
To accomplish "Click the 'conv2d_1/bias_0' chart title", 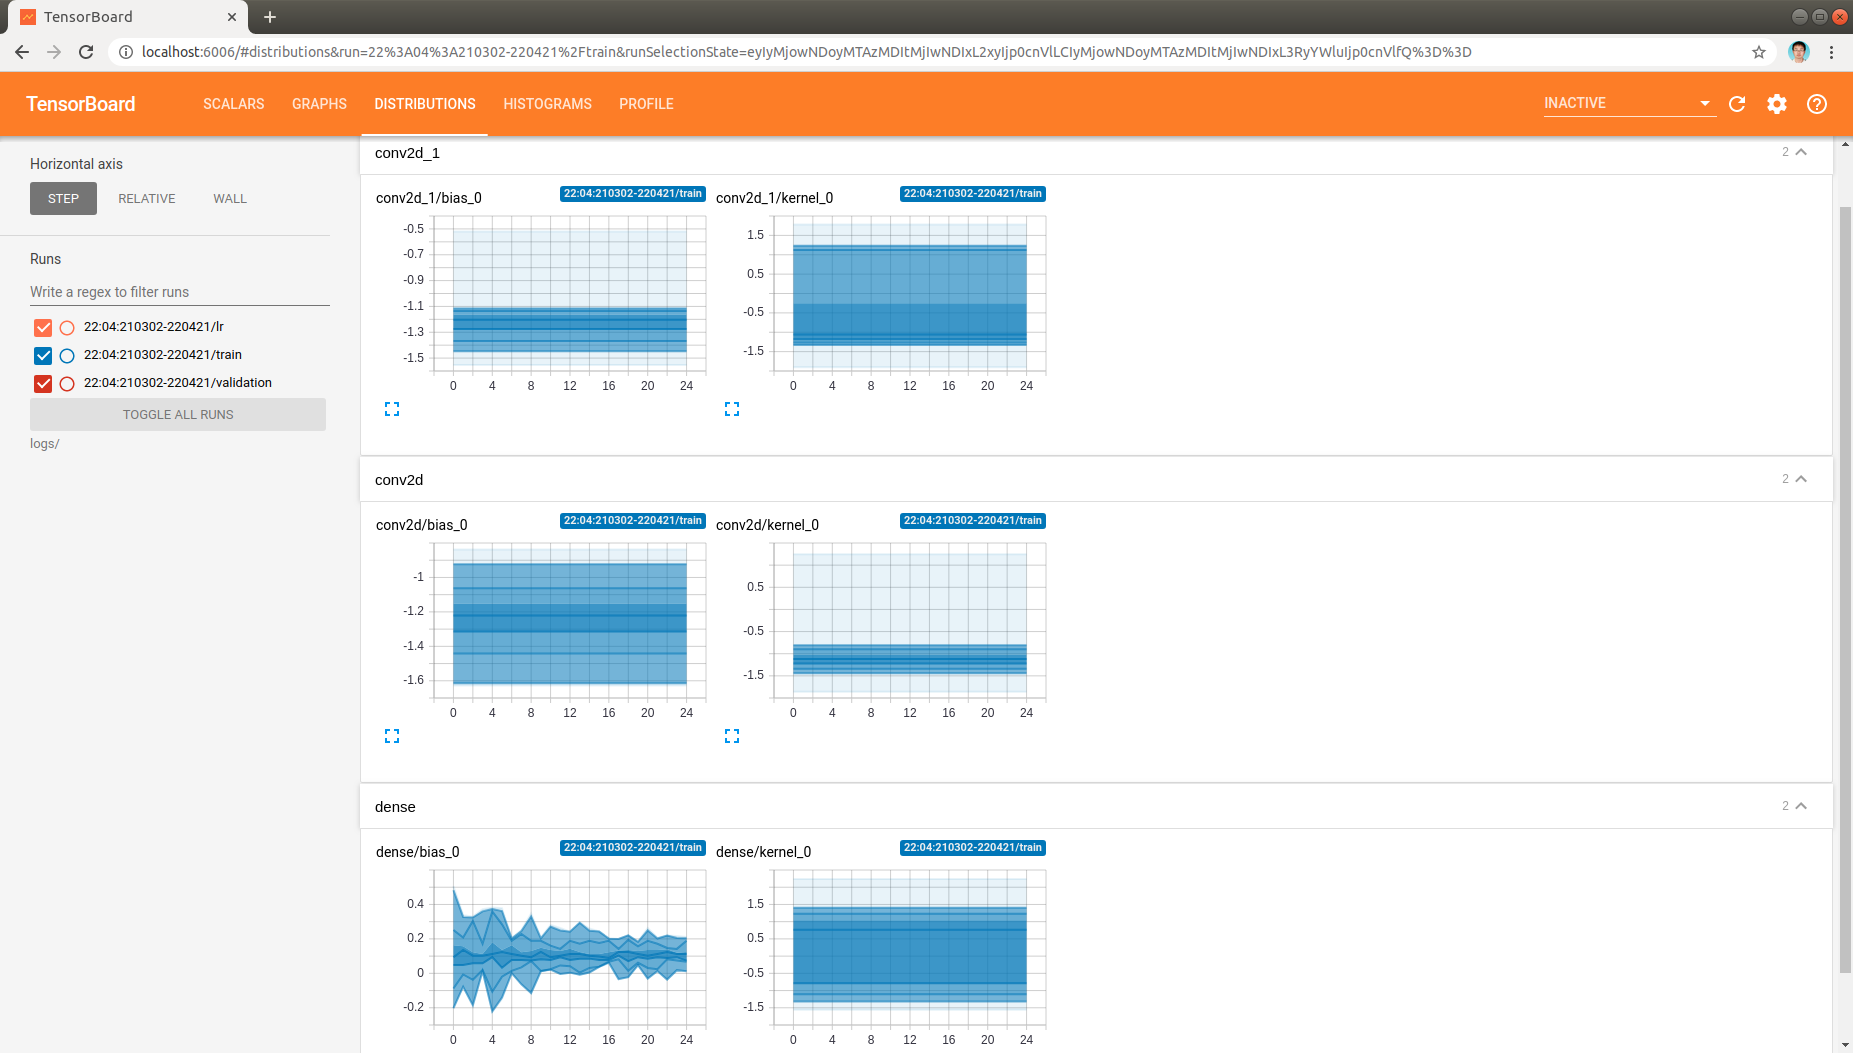I will pyautogui.click(x=429, y=198).
